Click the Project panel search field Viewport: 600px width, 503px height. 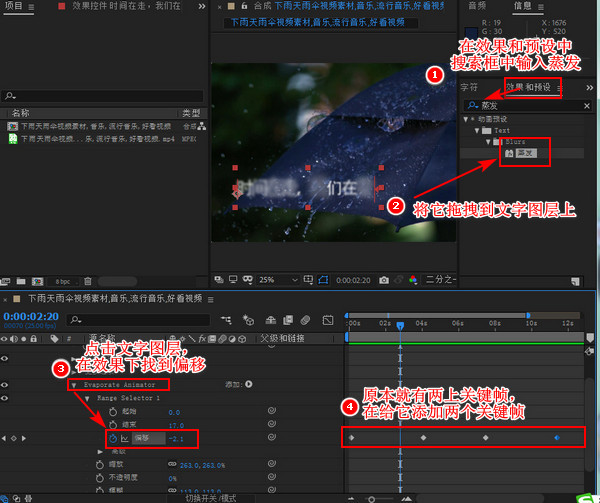click(x=102, y=96)
